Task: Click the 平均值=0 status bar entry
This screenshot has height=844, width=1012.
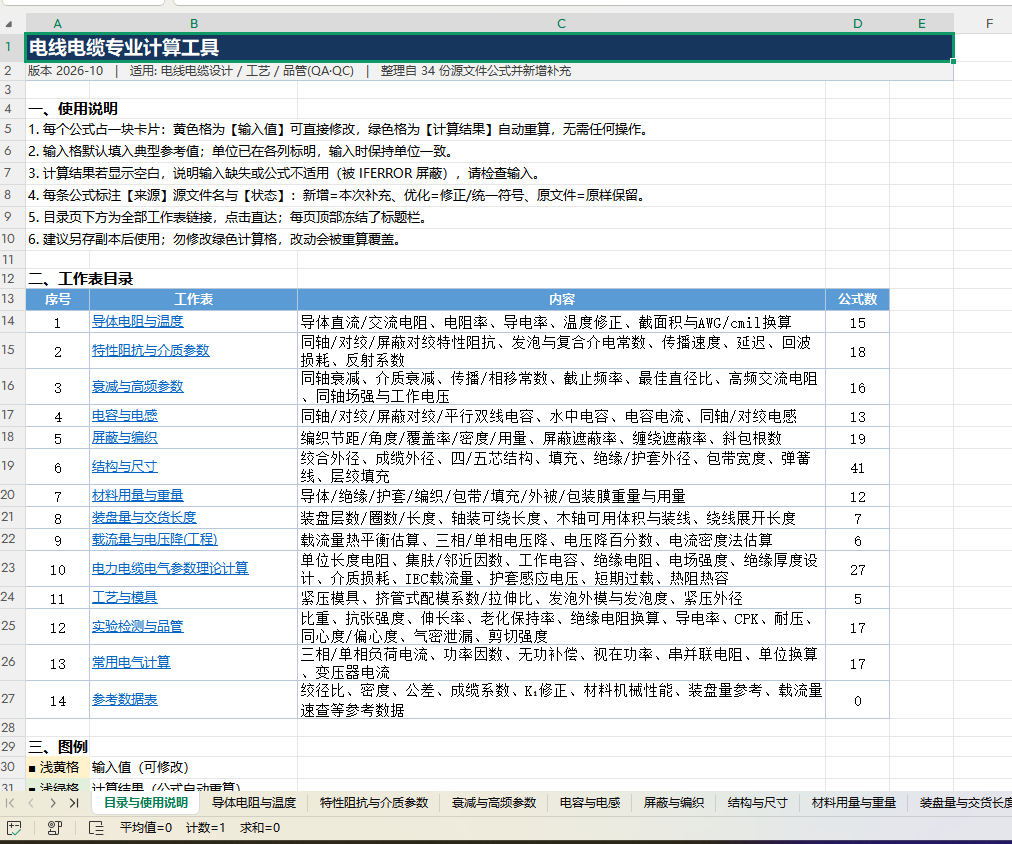Action: (146, 828)
